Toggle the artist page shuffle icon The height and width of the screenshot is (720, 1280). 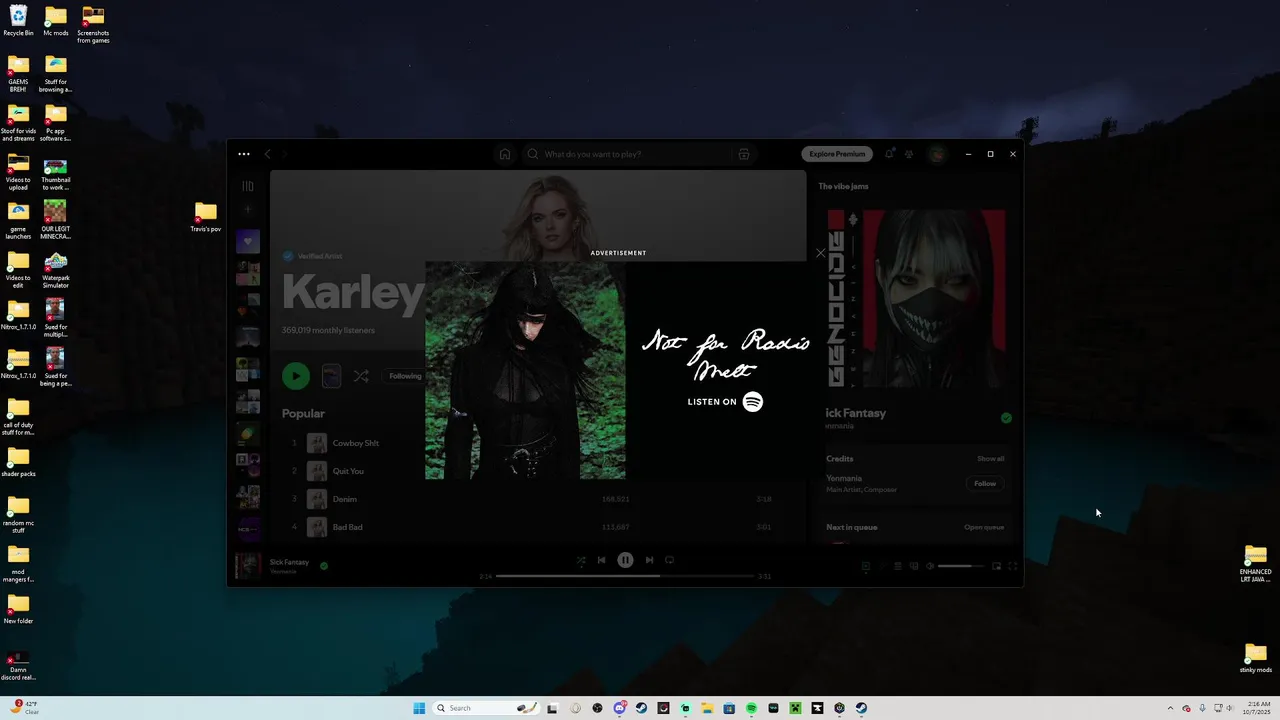tap(361, 376)
